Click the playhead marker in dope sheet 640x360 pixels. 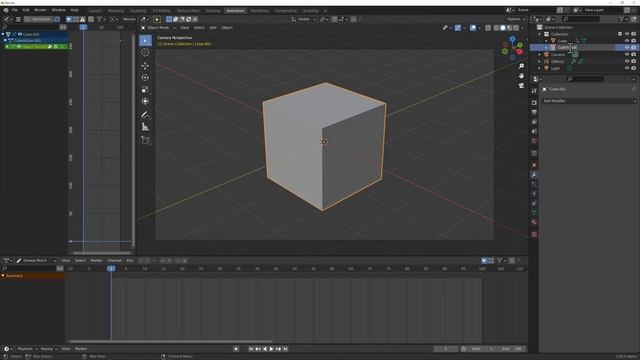click(111, 269)
